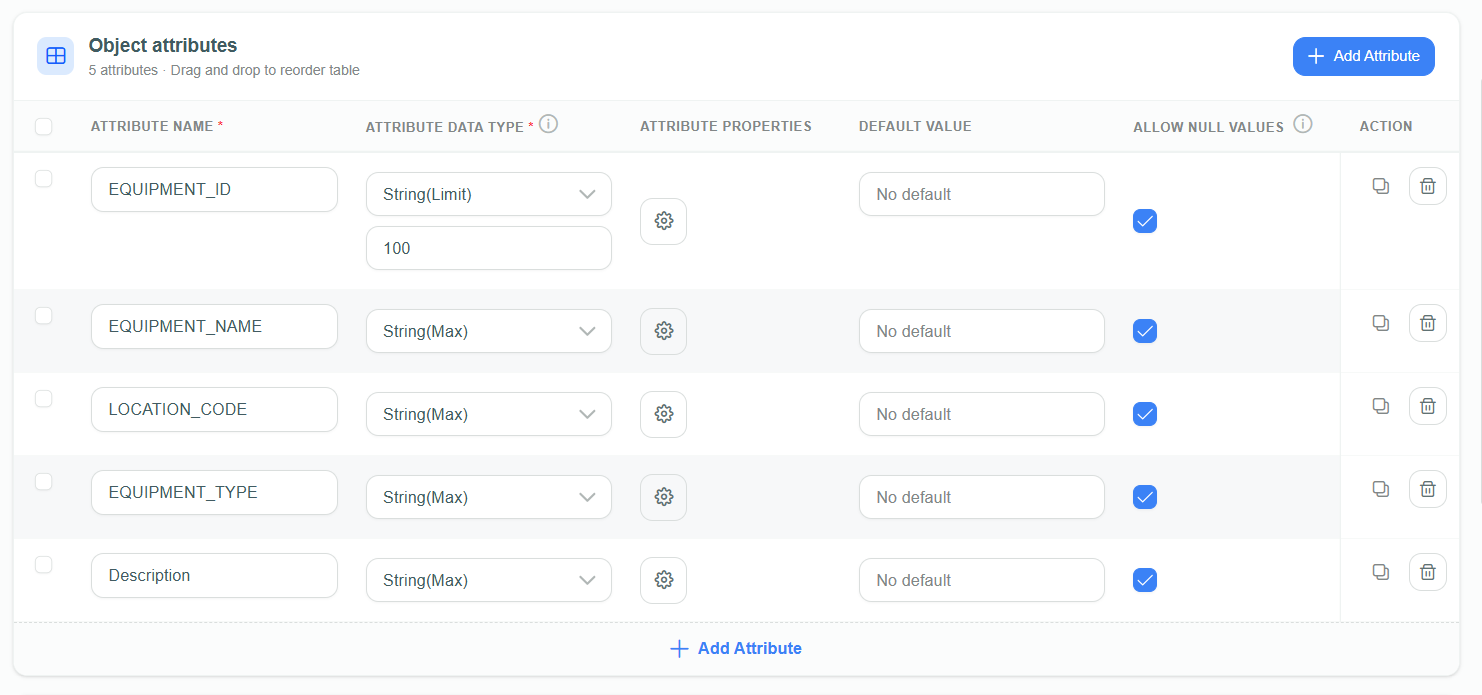Click info icon beside Attribute Data Type
Image resolution: width=1482 pixels, height=695 pixels.
(x=548, y=124)
